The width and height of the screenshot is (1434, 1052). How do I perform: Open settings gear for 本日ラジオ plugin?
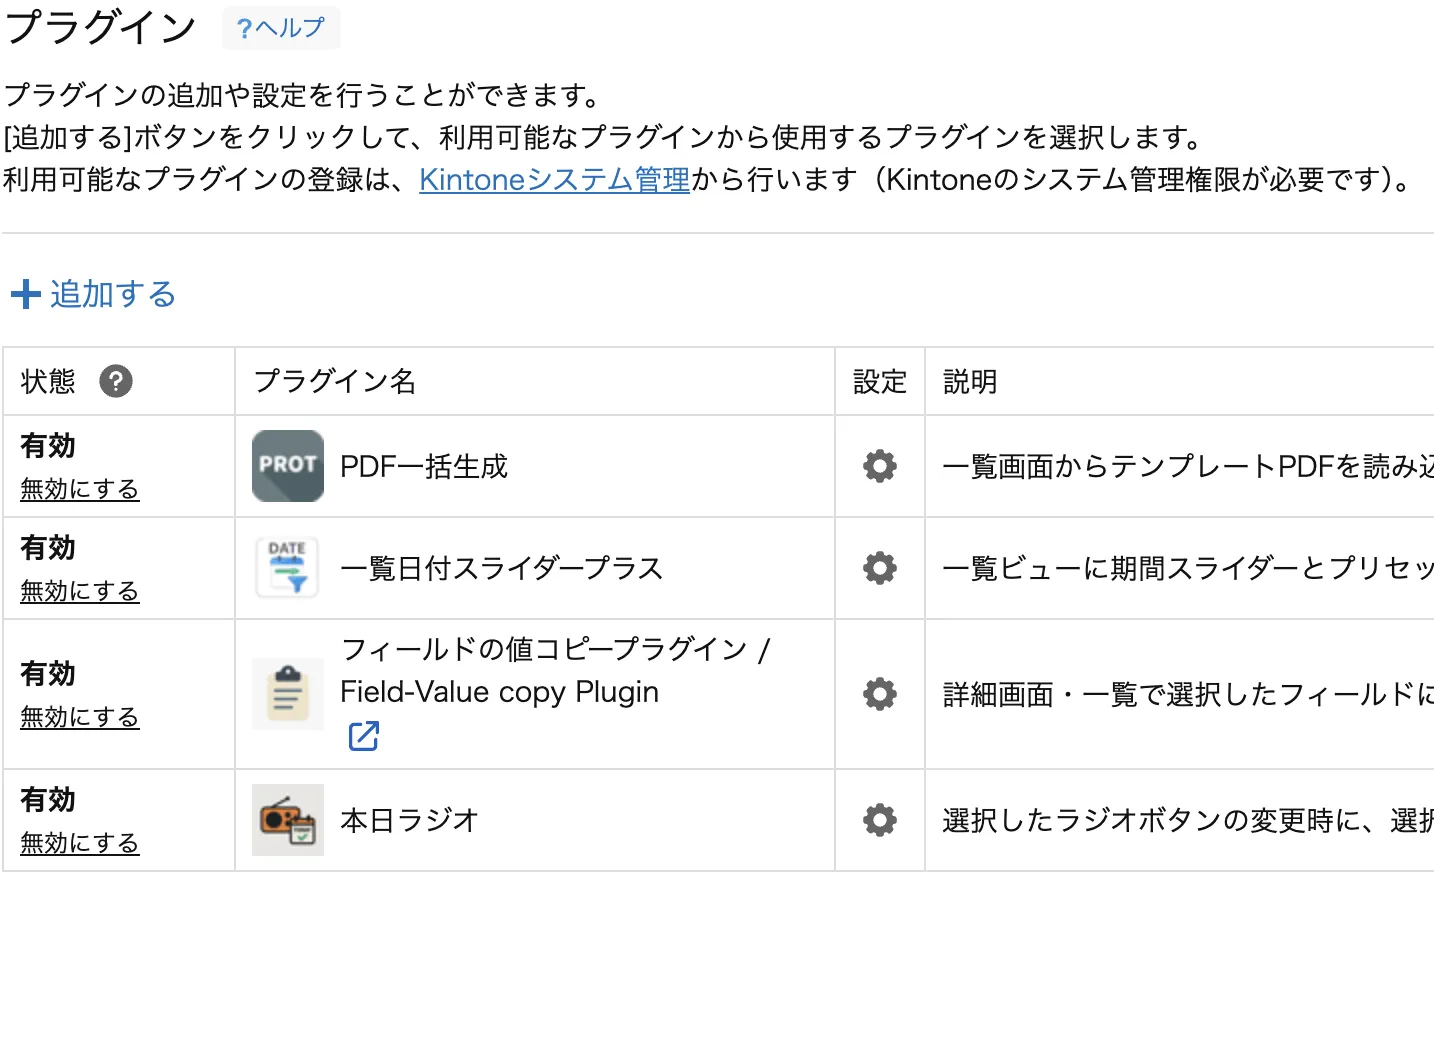click(878, 820)
